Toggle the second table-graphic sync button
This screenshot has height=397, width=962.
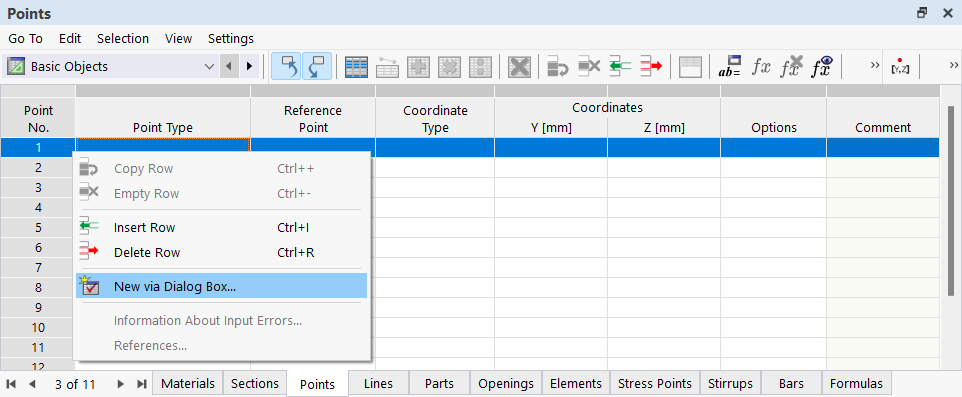(x=317, y=66)
